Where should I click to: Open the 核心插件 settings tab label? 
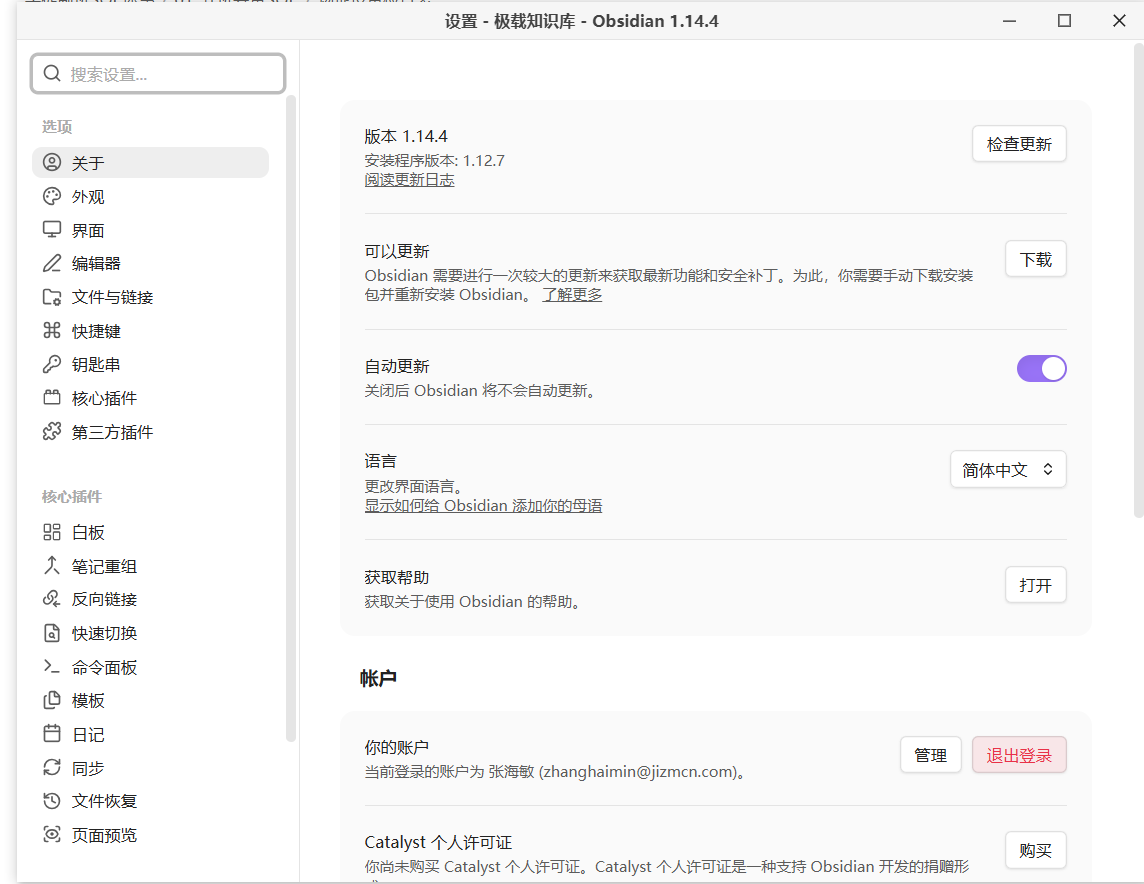pyautogui.click(x=104, y=398)
